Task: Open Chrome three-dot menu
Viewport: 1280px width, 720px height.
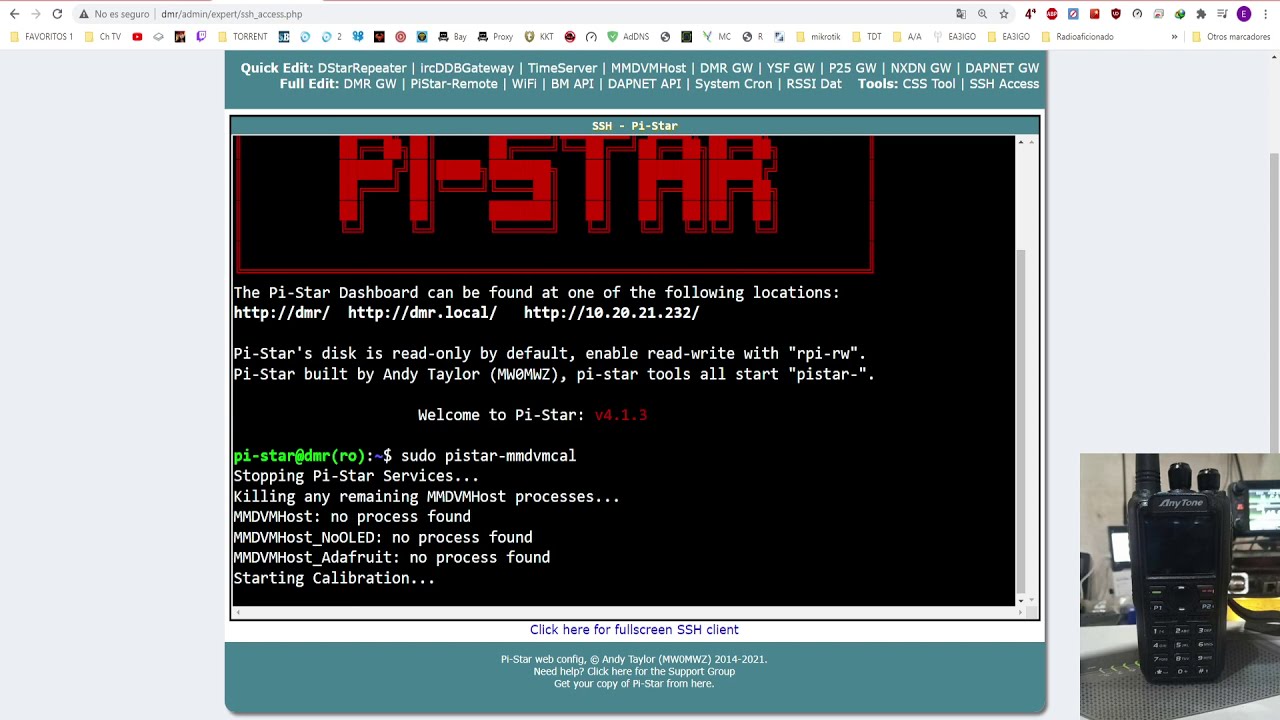Action: click(1266, 14)
